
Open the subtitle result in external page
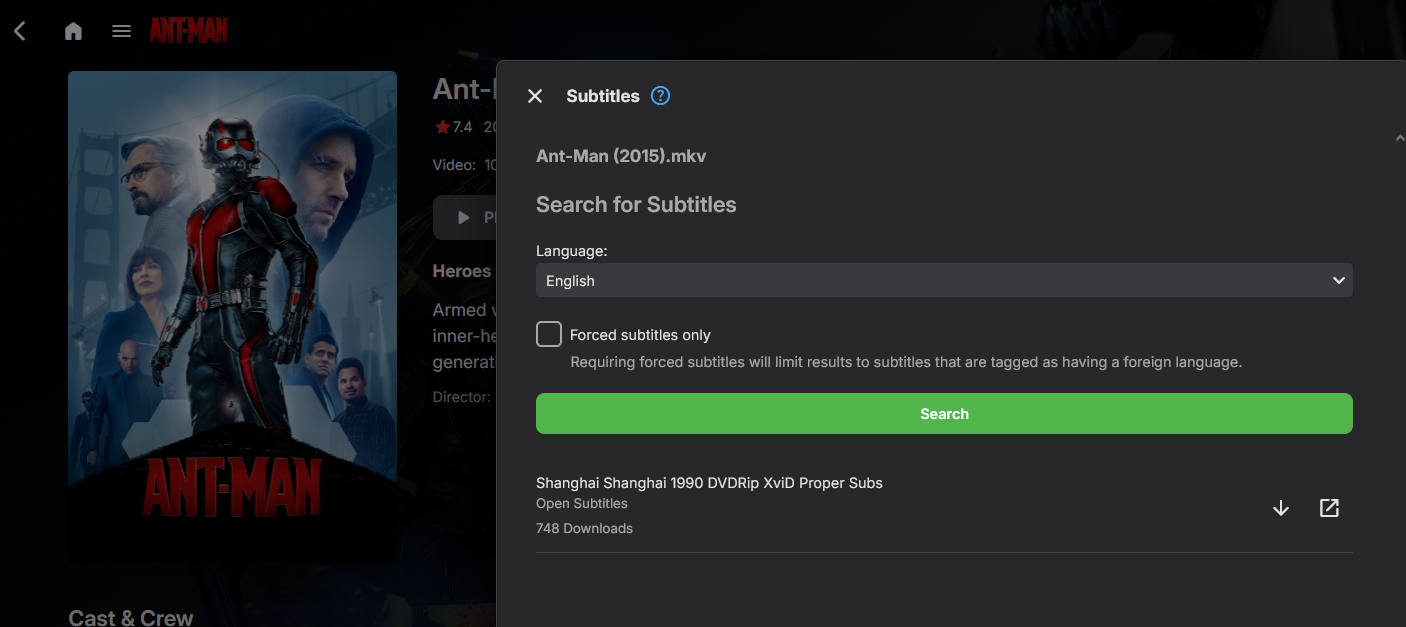pyautogui.click(x=1329, y=508)
